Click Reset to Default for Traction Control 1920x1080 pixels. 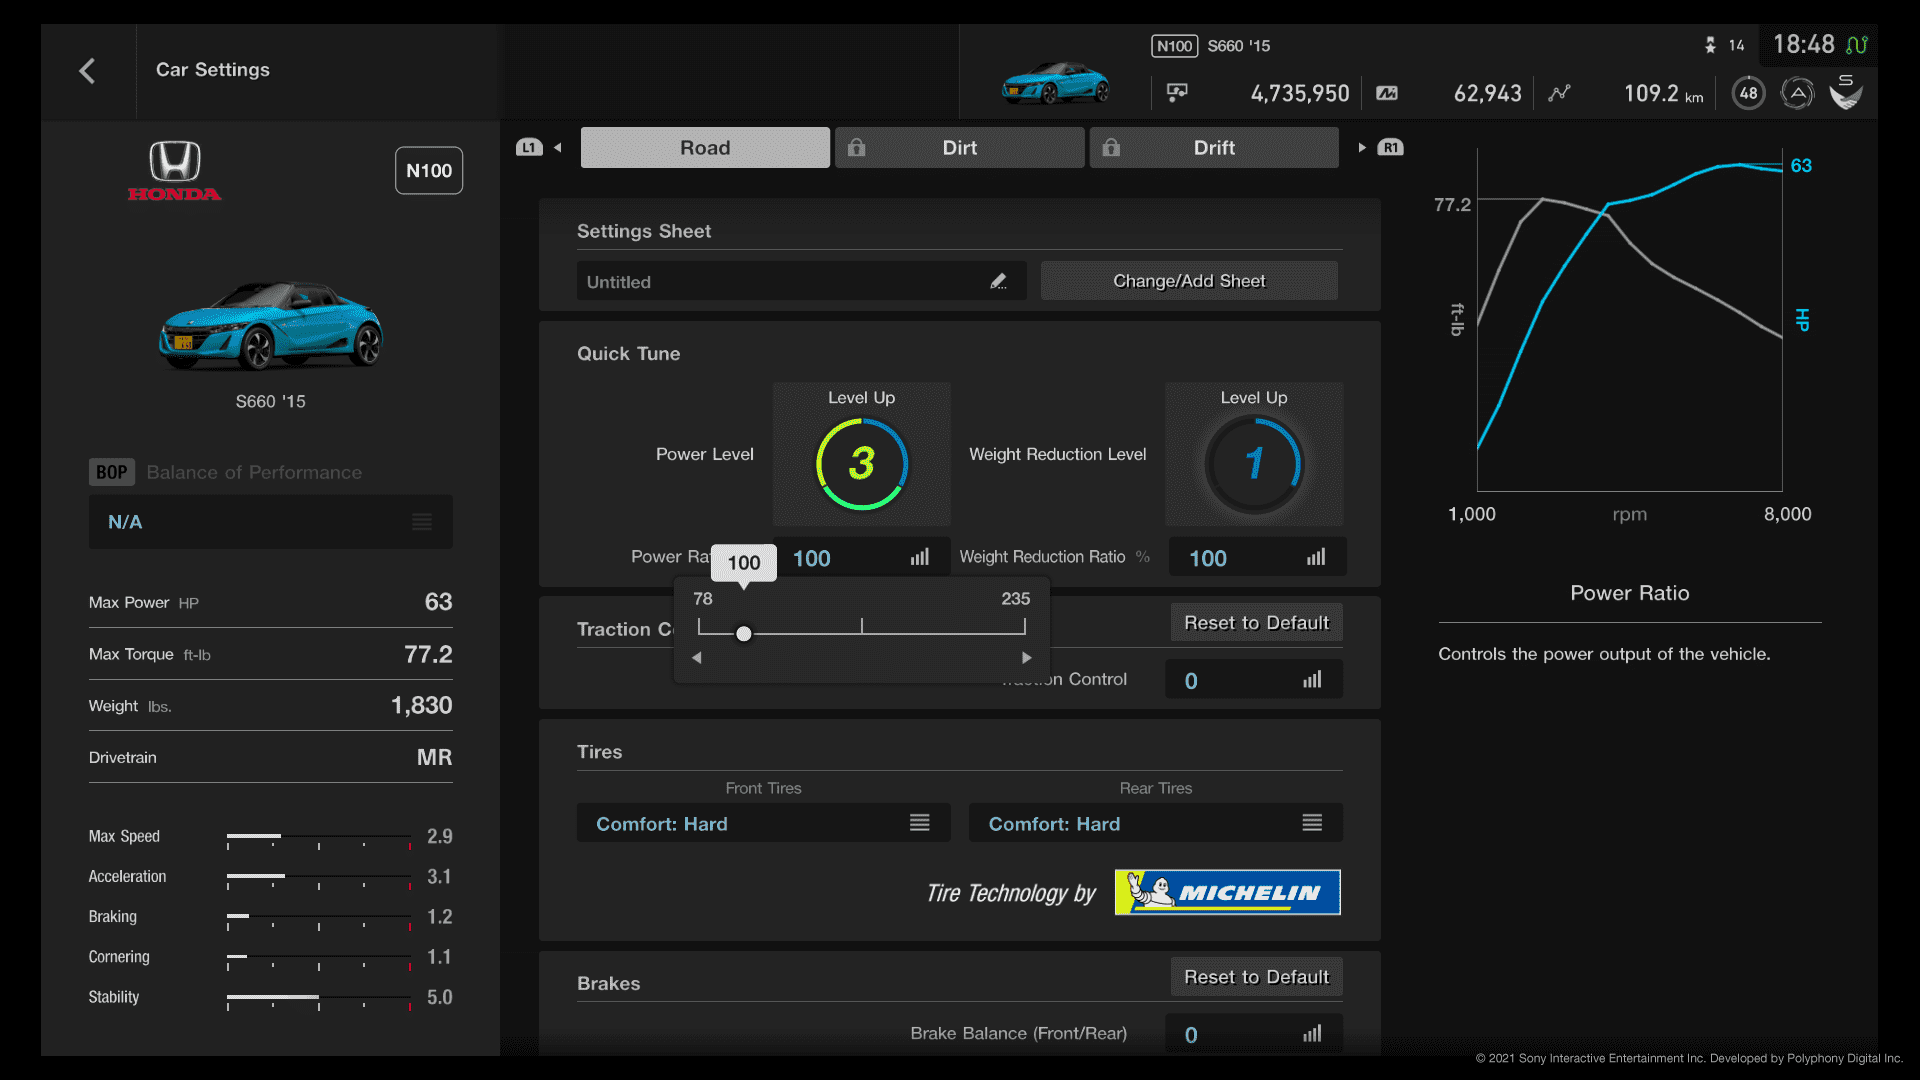pyautogui.click(x=1257, y=623)
